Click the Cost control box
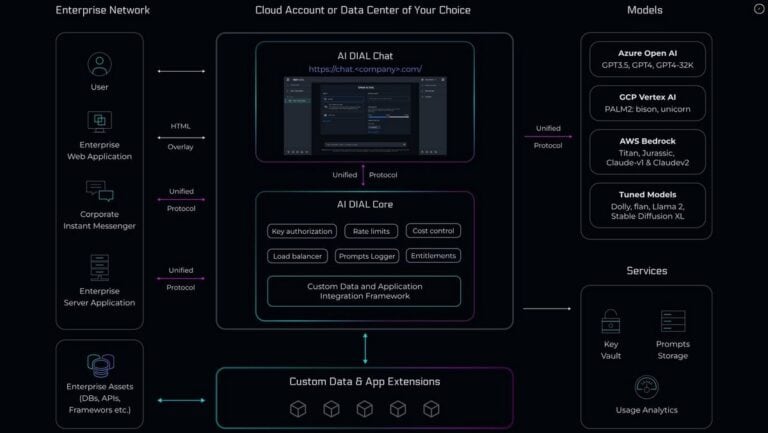Image resolution: width=768 pixels, height=433 pixels. click(x=433, y=231)
